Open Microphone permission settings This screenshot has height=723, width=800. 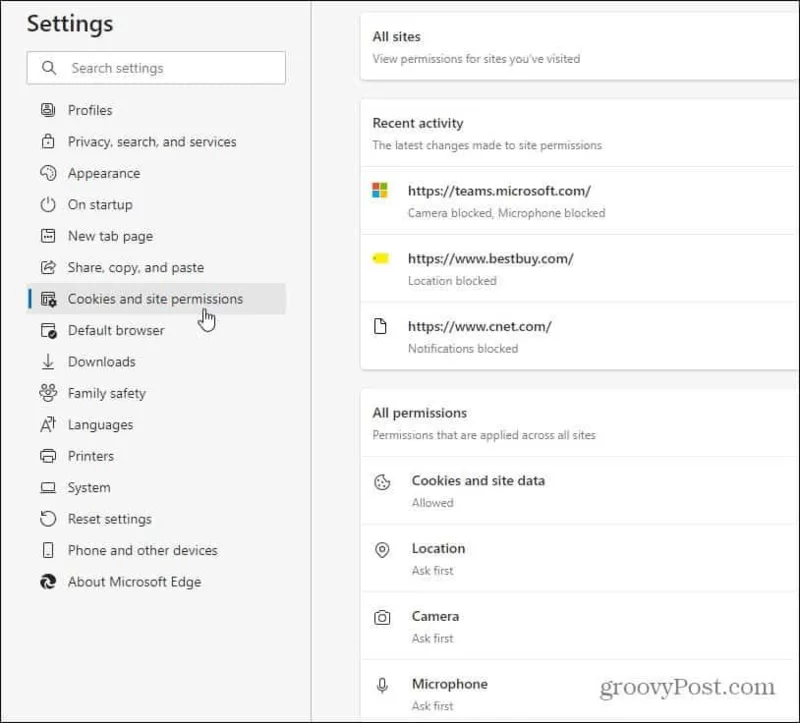coord(580,689)
